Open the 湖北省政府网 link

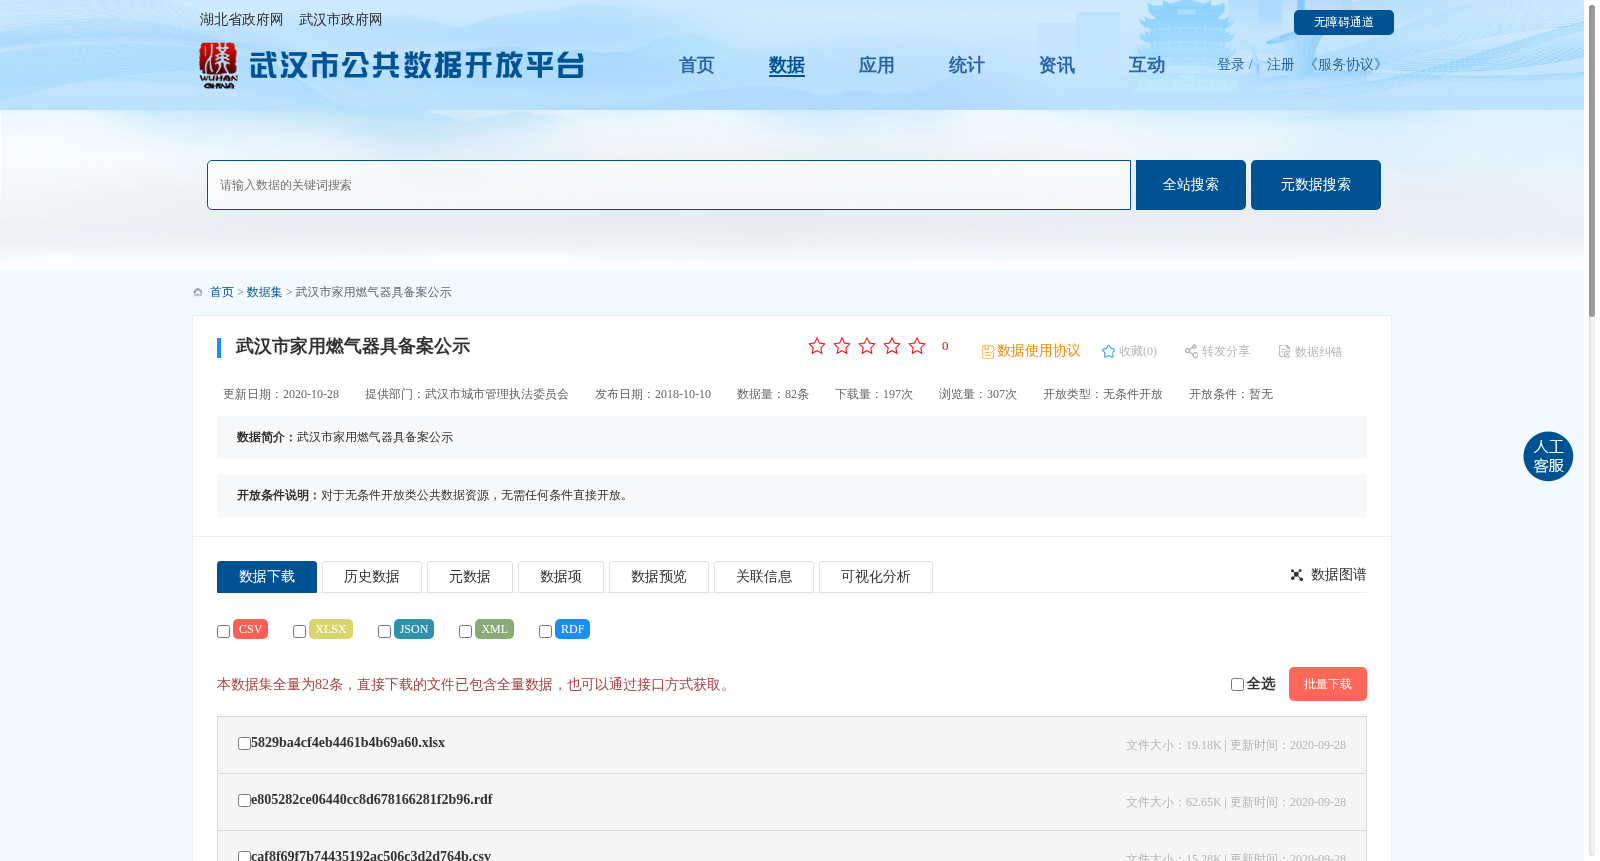[241, 20]
